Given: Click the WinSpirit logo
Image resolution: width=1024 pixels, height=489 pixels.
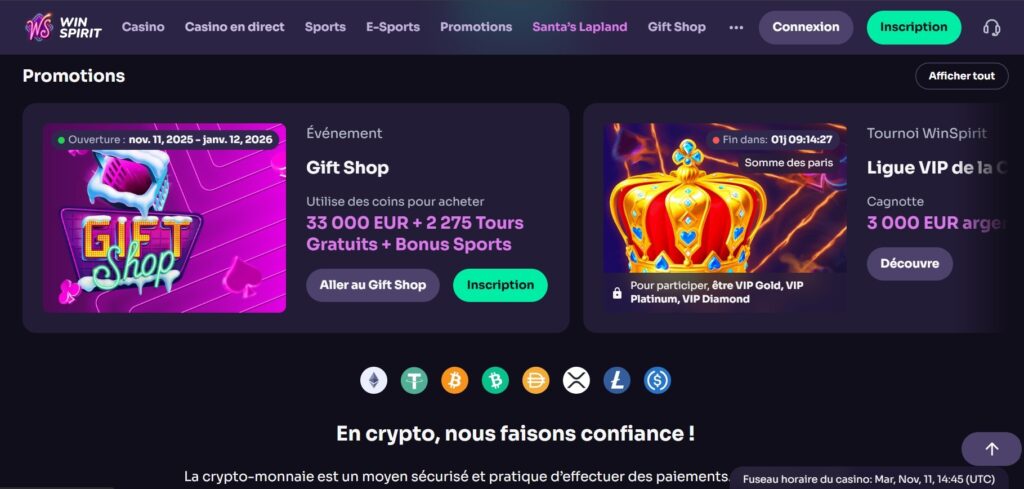Looking at the screenshot, I should 63,27.
